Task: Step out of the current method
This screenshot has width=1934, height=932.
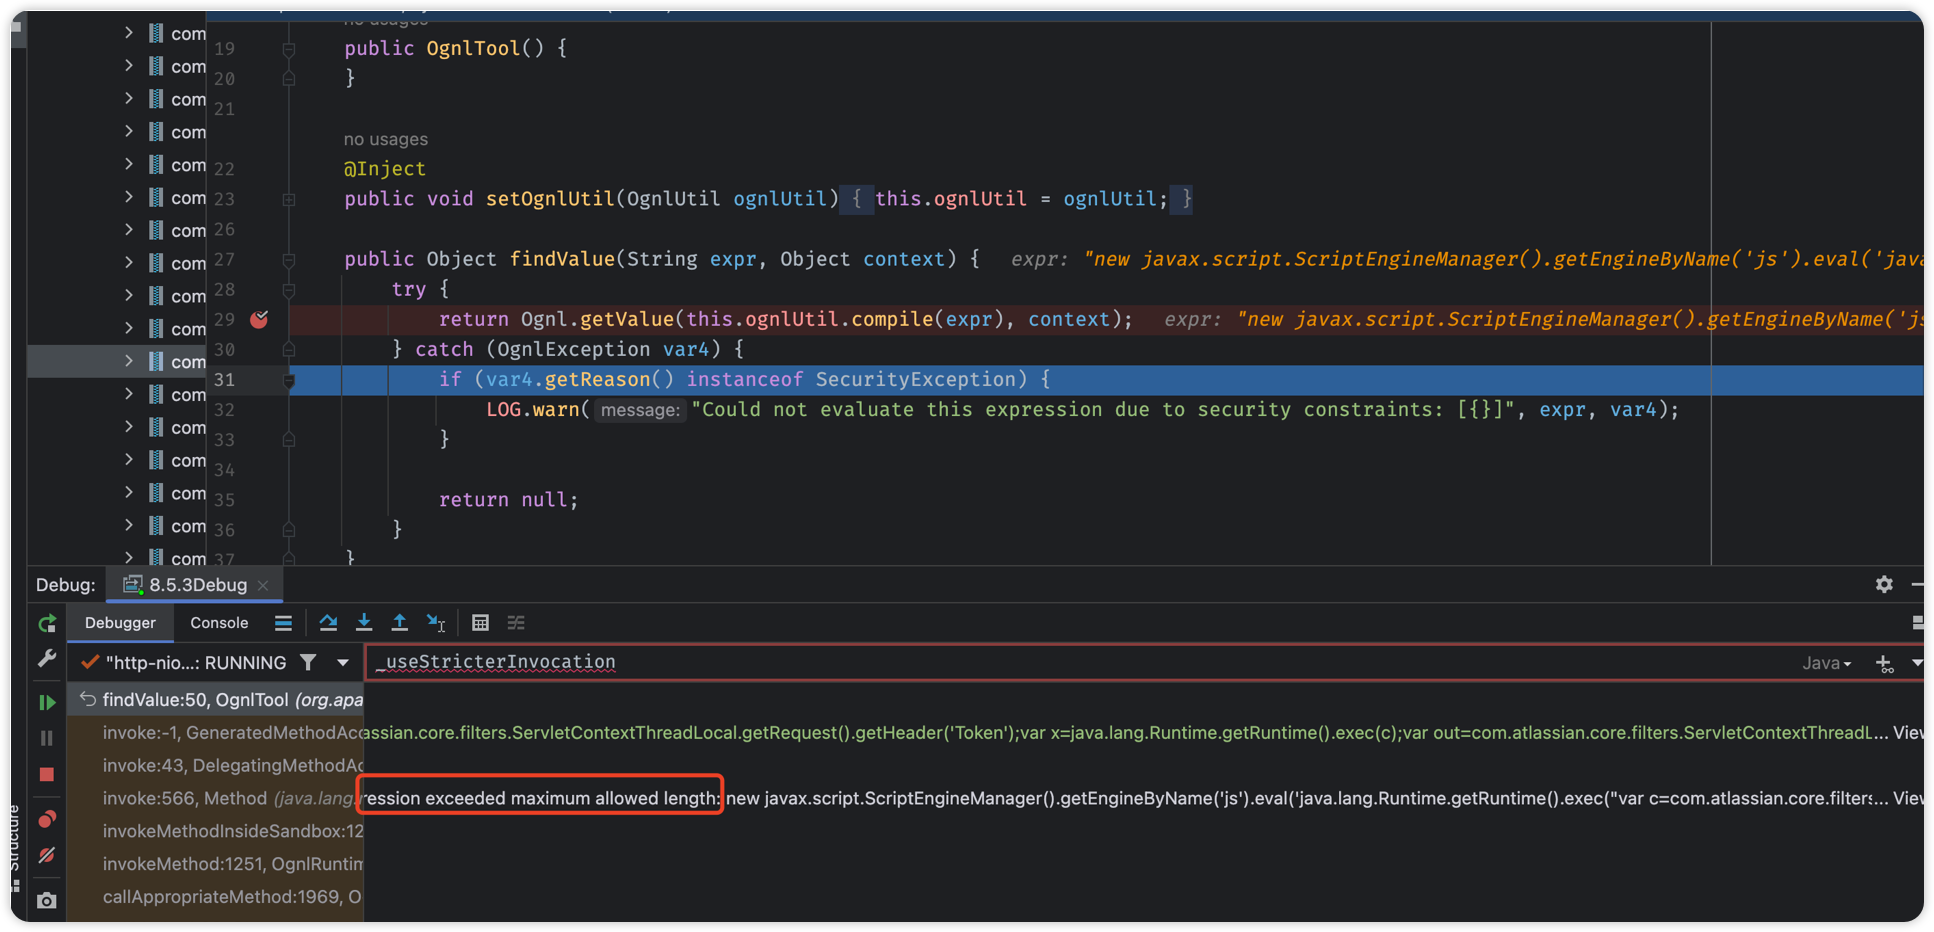Action: click(x=400, y=623)
